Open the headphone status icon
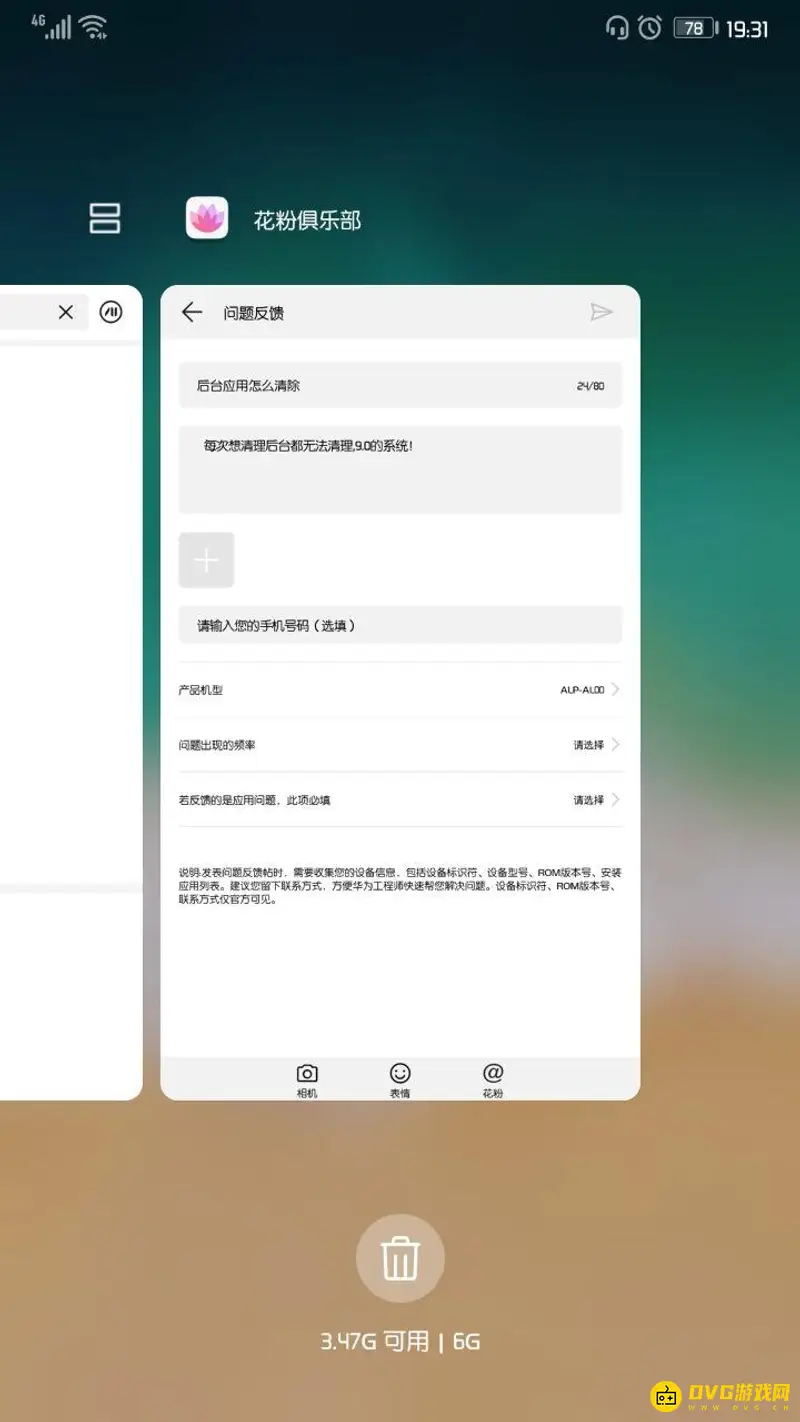This screenshot has height=1422, width=800. coord(617,28)
